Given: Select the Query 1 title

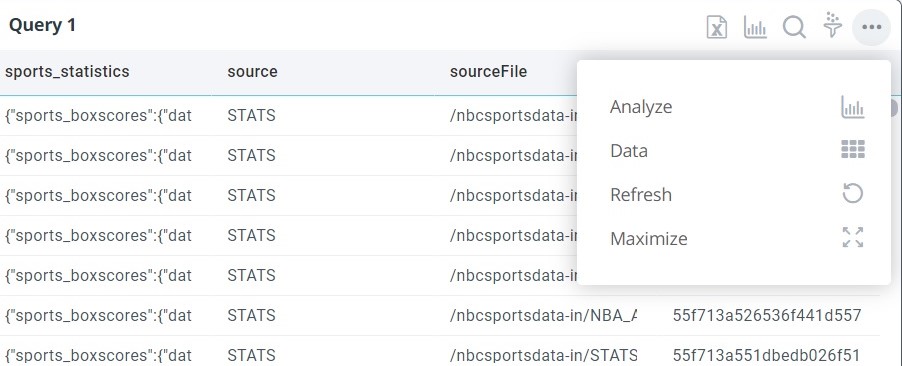Looking at the screenshot, I should [43, 25].
